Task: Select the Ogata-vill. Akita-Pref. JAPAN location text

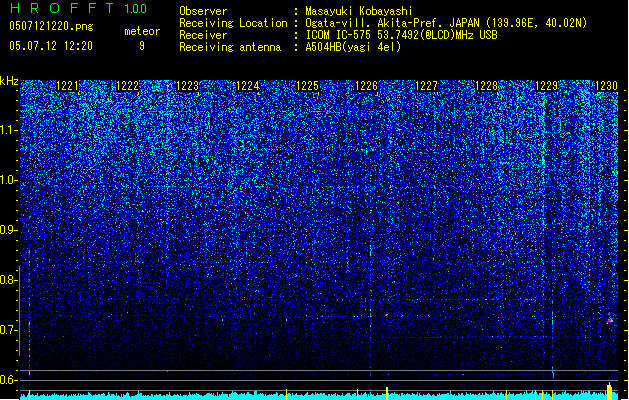Action: [446, 23]
